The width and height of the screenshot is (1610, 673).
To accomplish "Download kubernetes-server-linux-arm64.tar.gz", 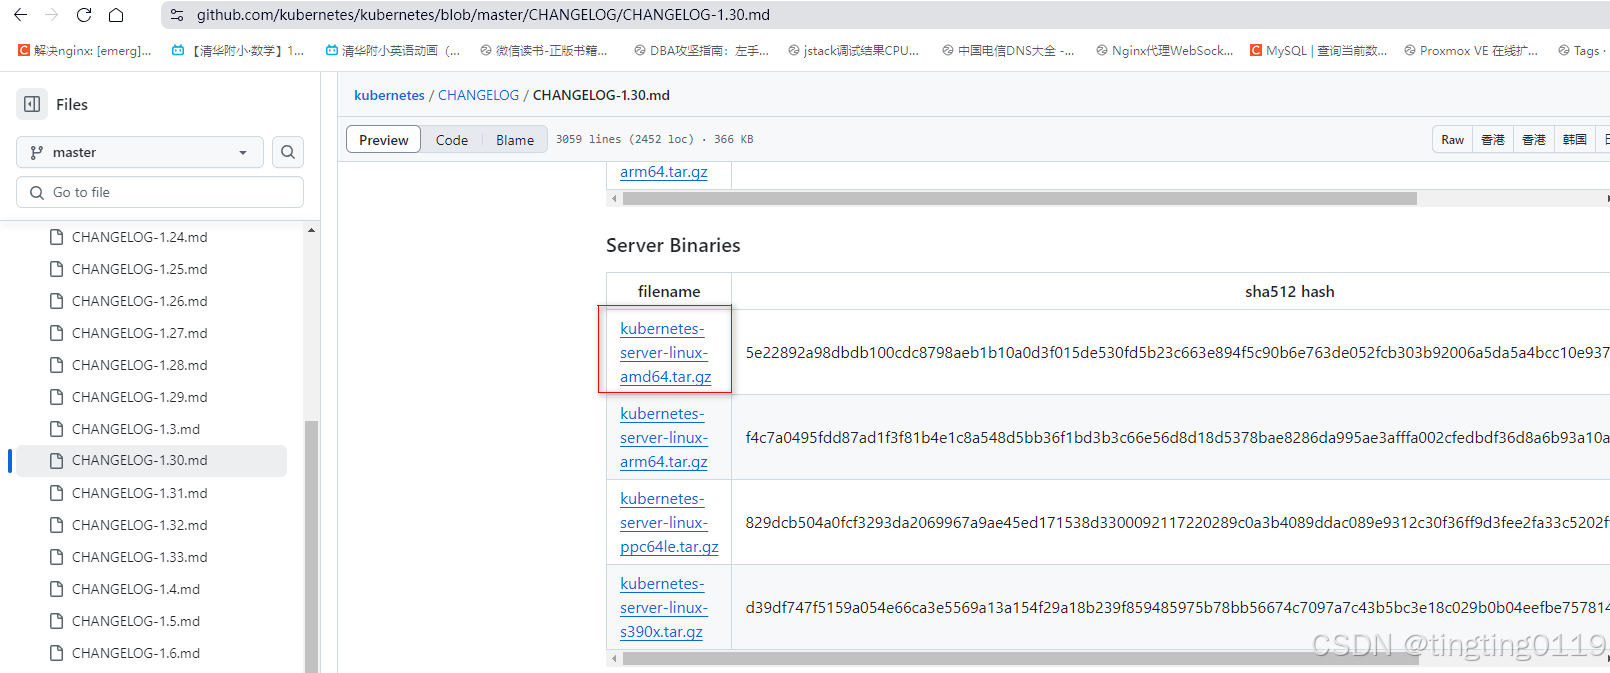I will (664, 437).
